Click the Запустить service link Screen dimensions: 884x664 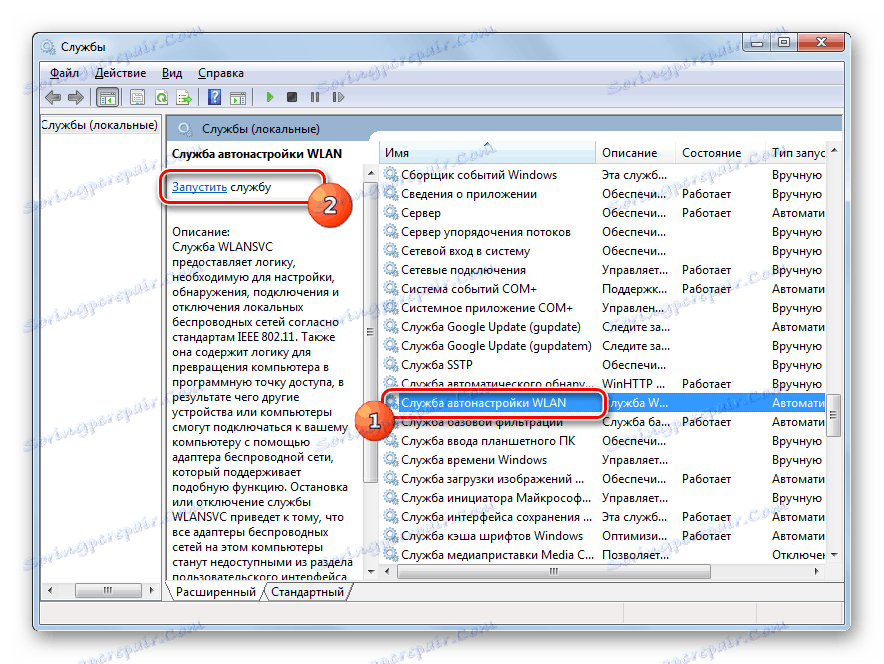coord(200,187)
